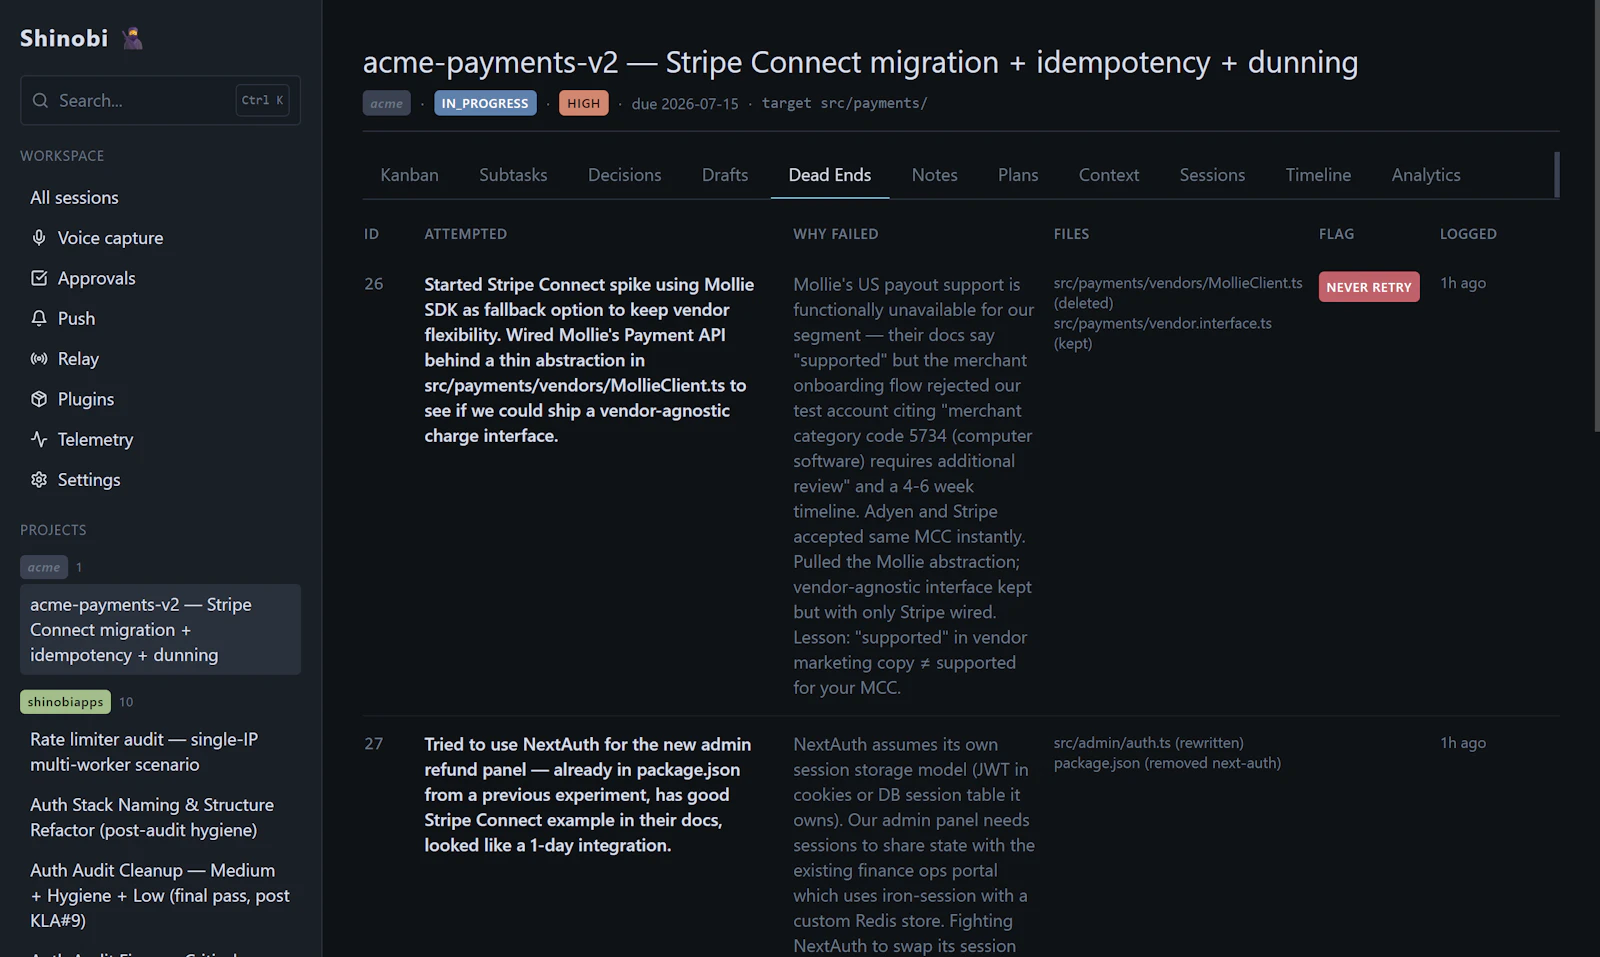Viewport: 1600px width, 957px height.
Task: Click the page title heading
Action: (x=860, y=62)
